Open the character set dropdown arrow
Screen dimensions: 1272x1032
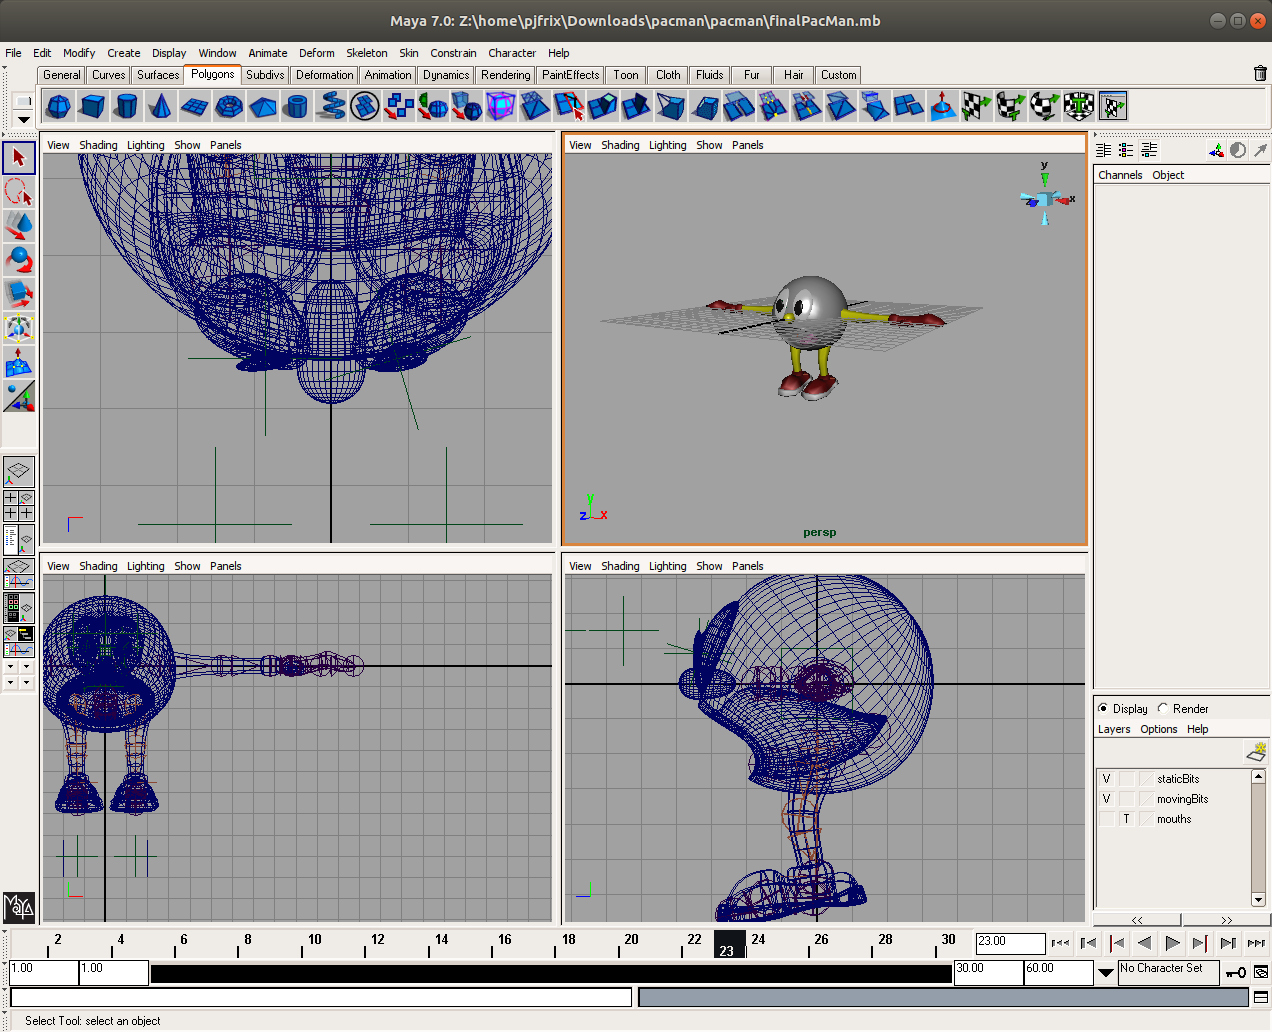point(1105,972)
